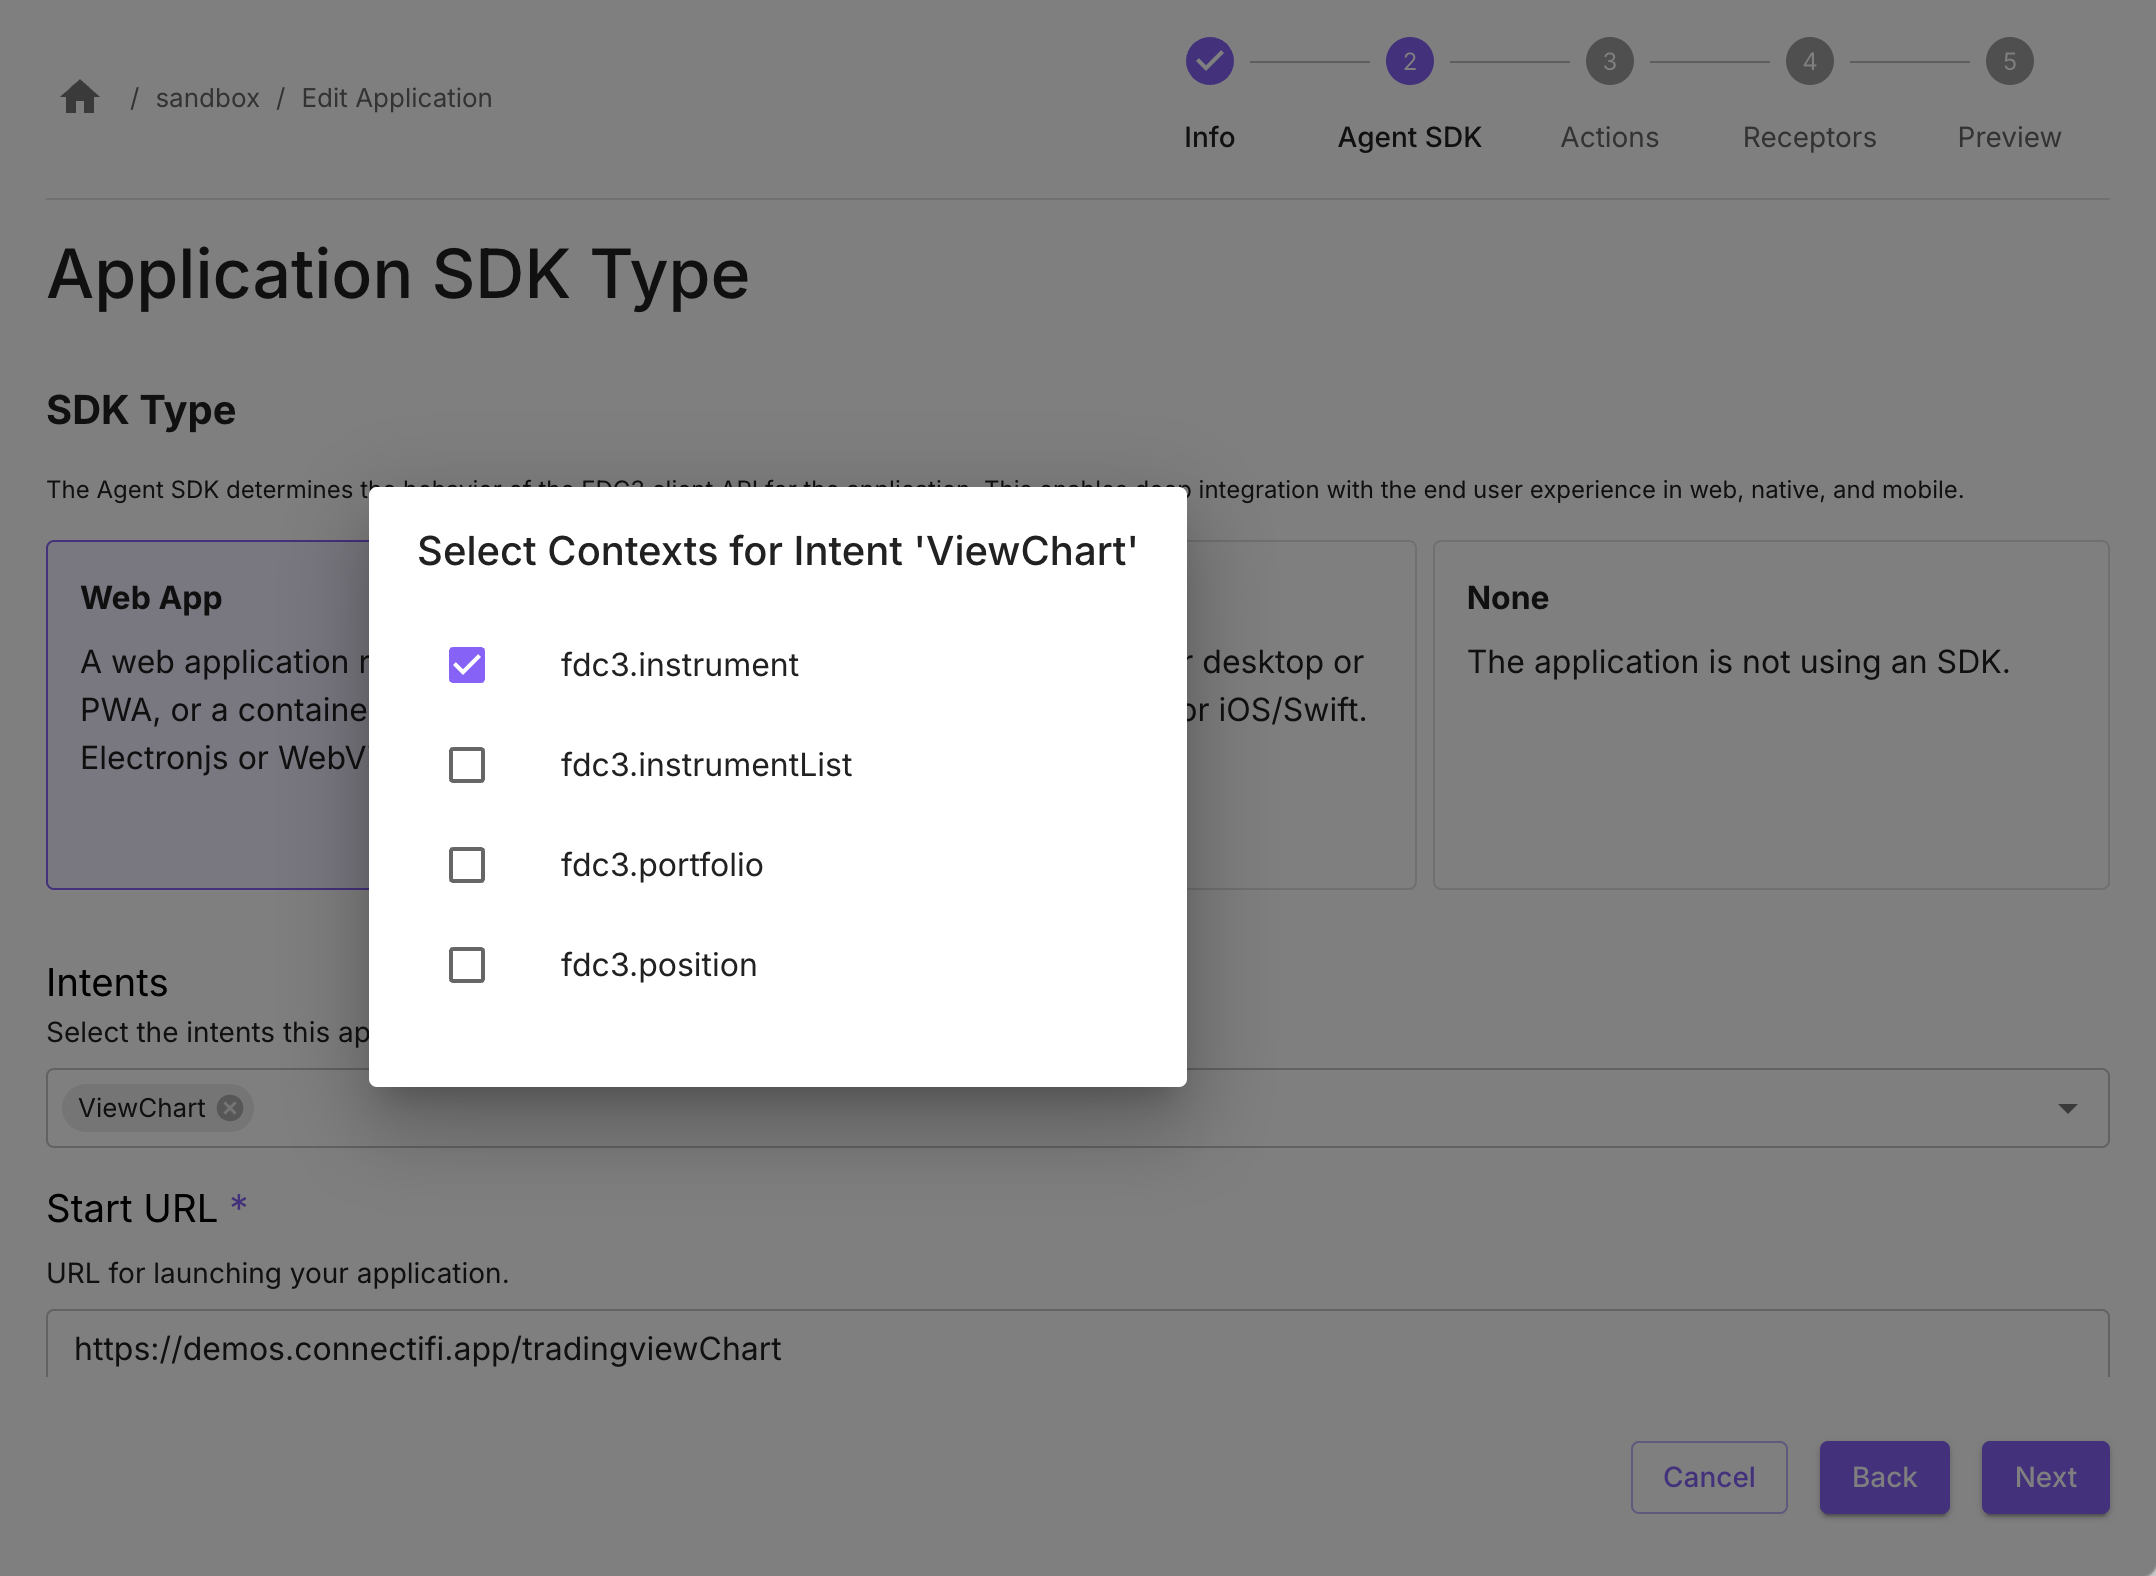Screen dimensions: 2156x1576
Task: Select fdc3.position context option
Action: (465, 964)
